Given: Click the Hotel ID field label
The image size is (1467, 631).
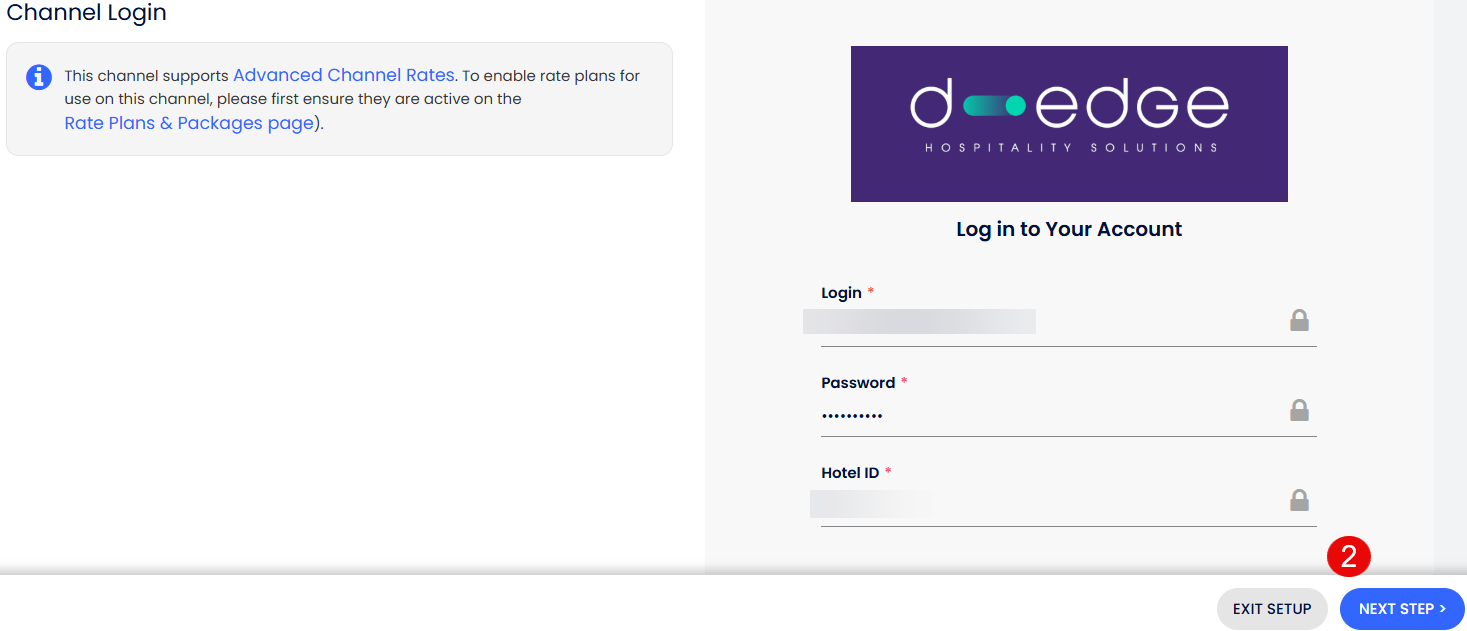Looking at the screenshot, I should [850, 473].
